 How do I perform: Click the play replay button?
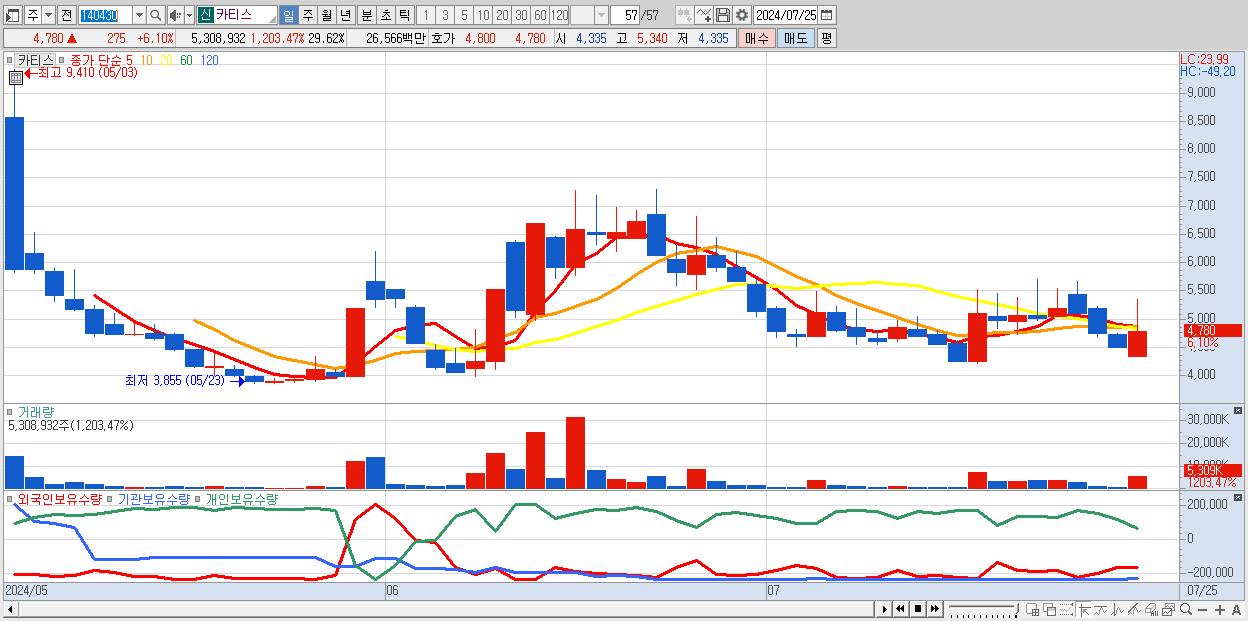[884, 610]
